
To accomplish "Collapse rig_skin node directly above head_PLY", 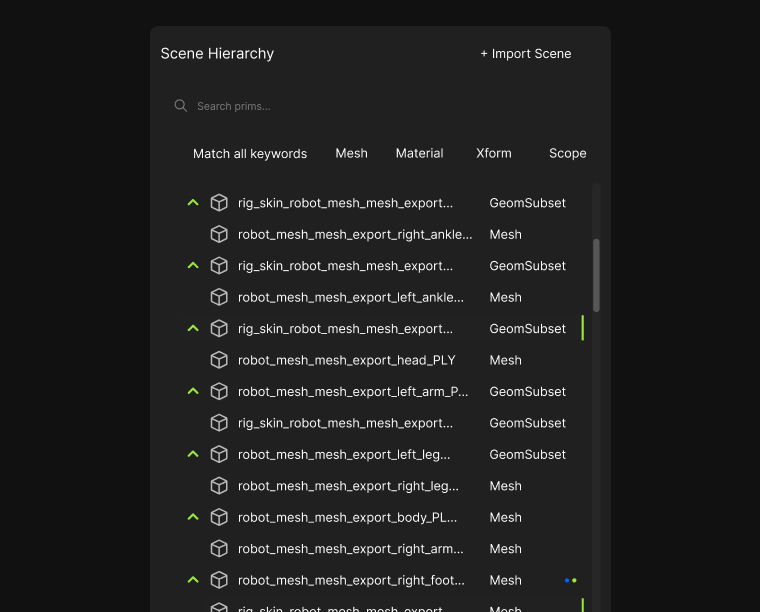I will tap(193, 328).
